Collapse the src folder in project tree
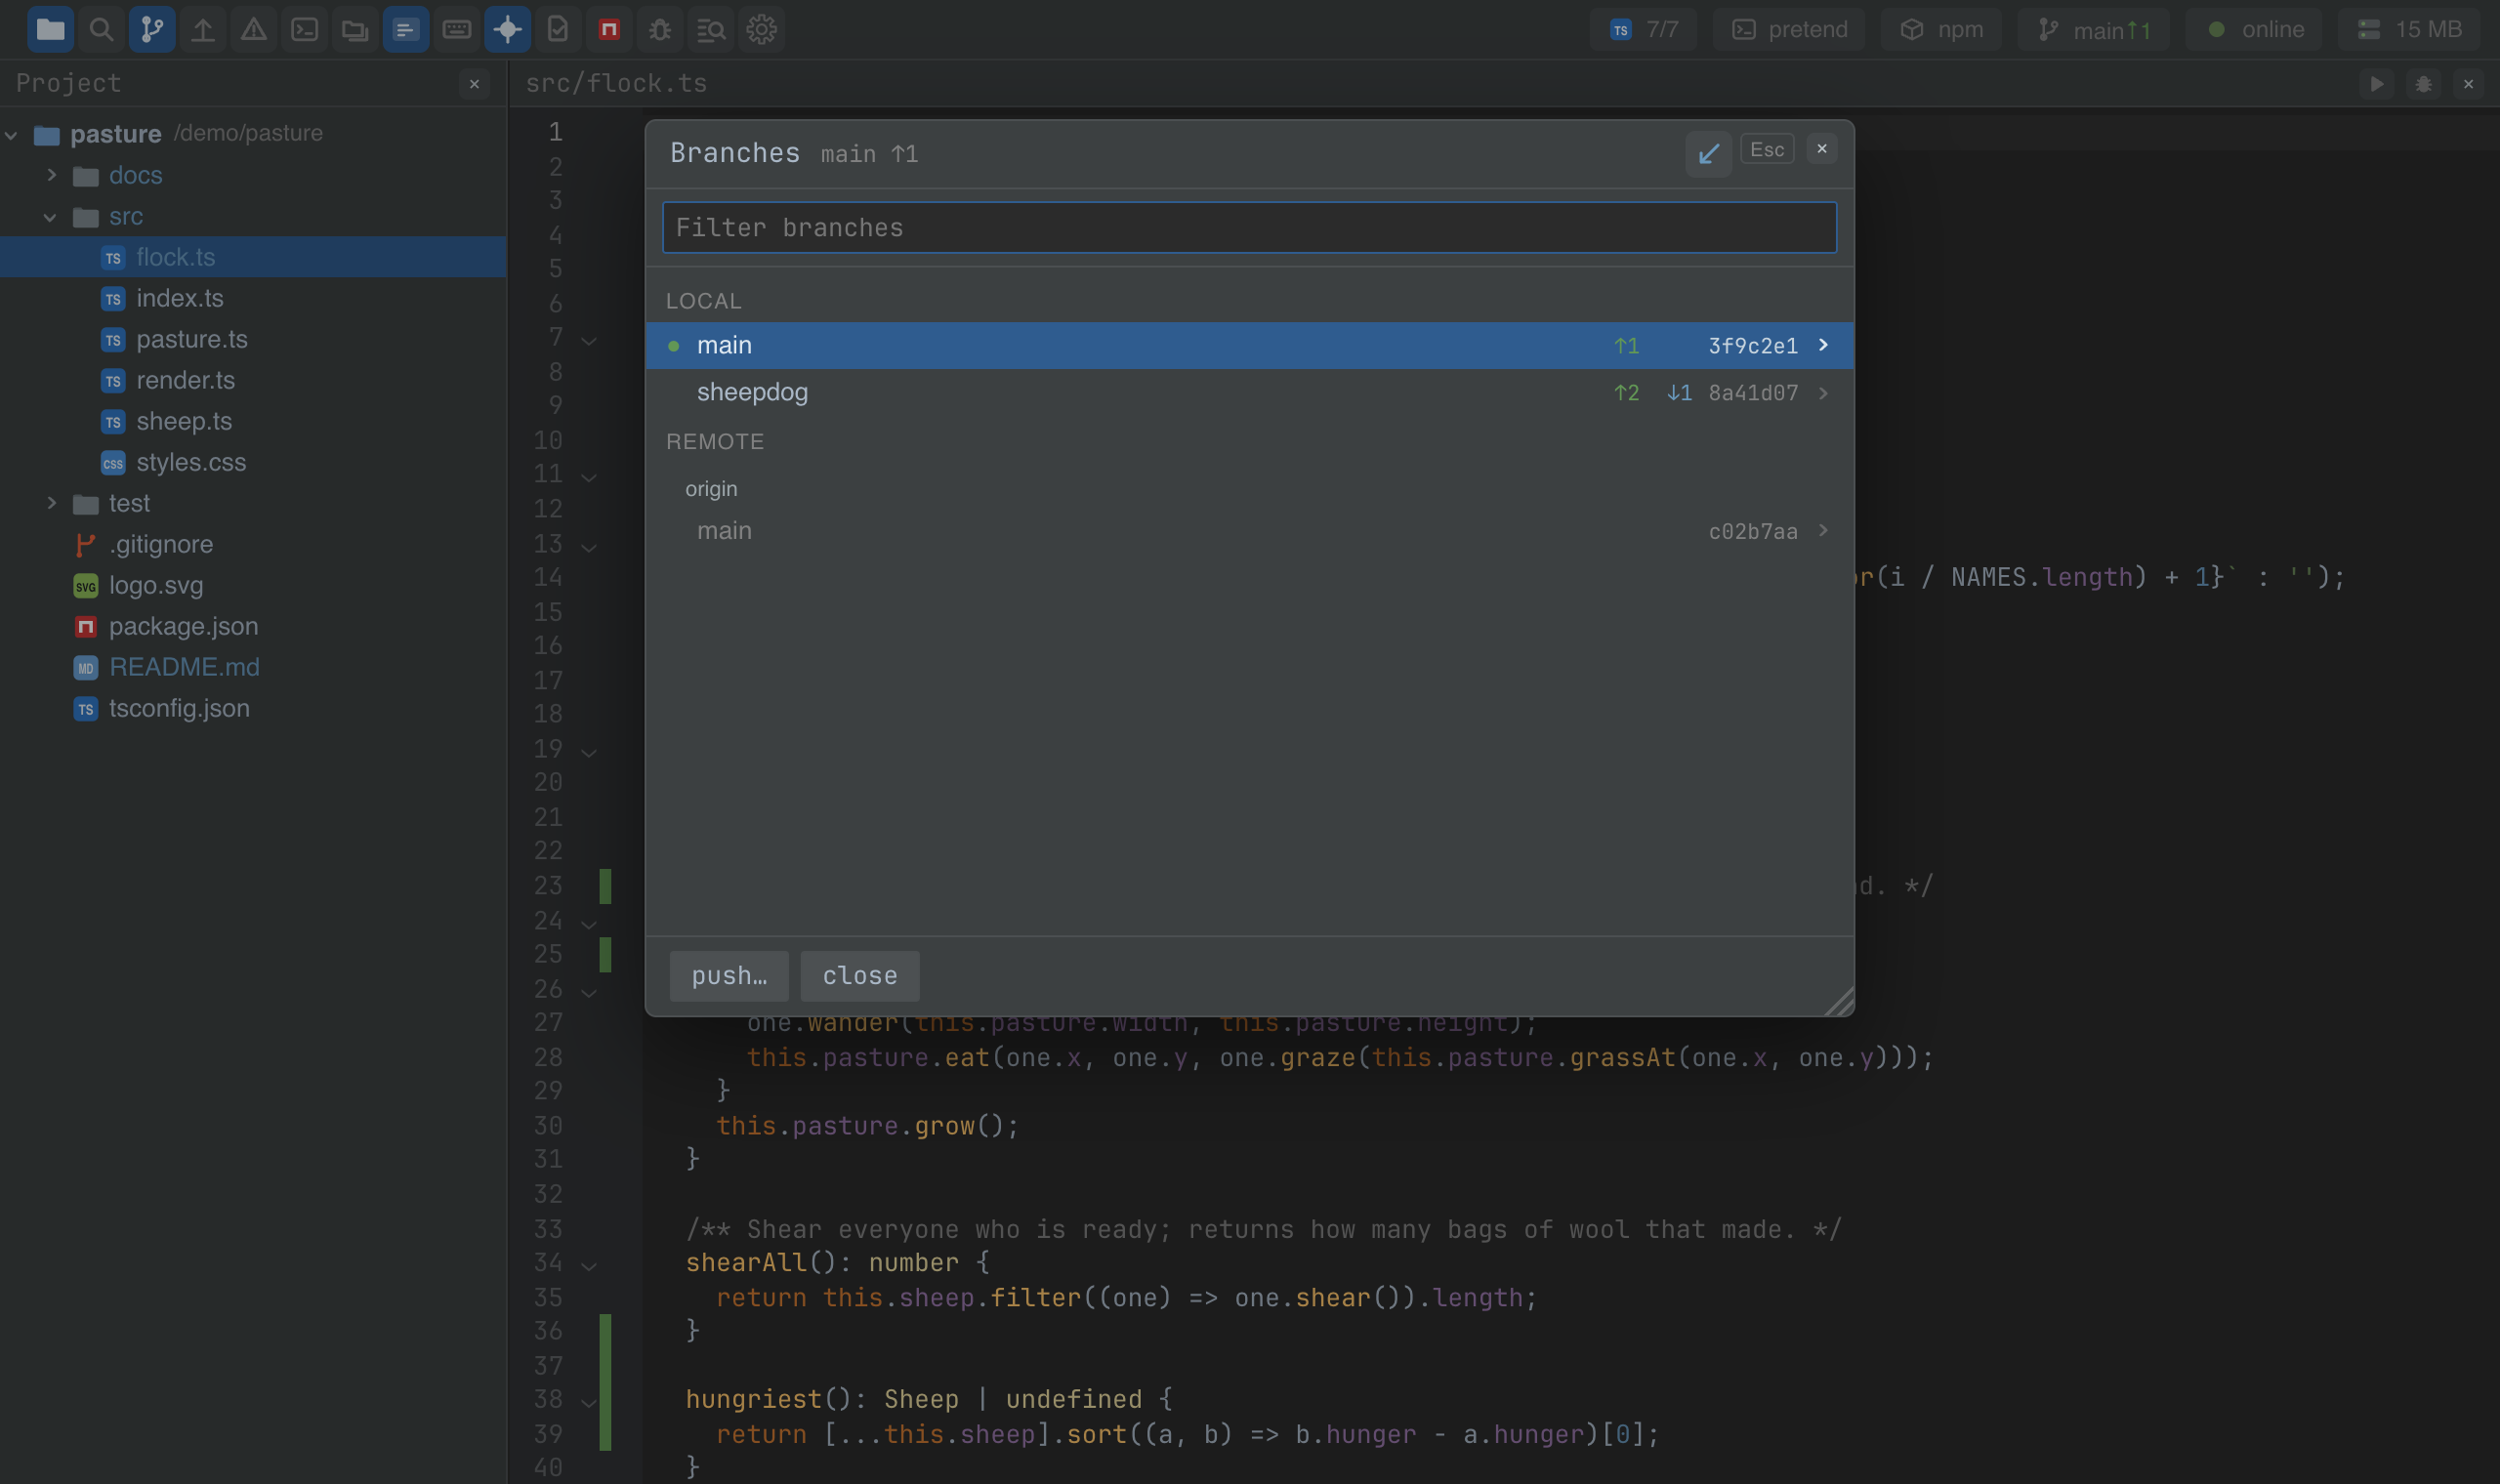The image size is (2500, 1484). 51,216
